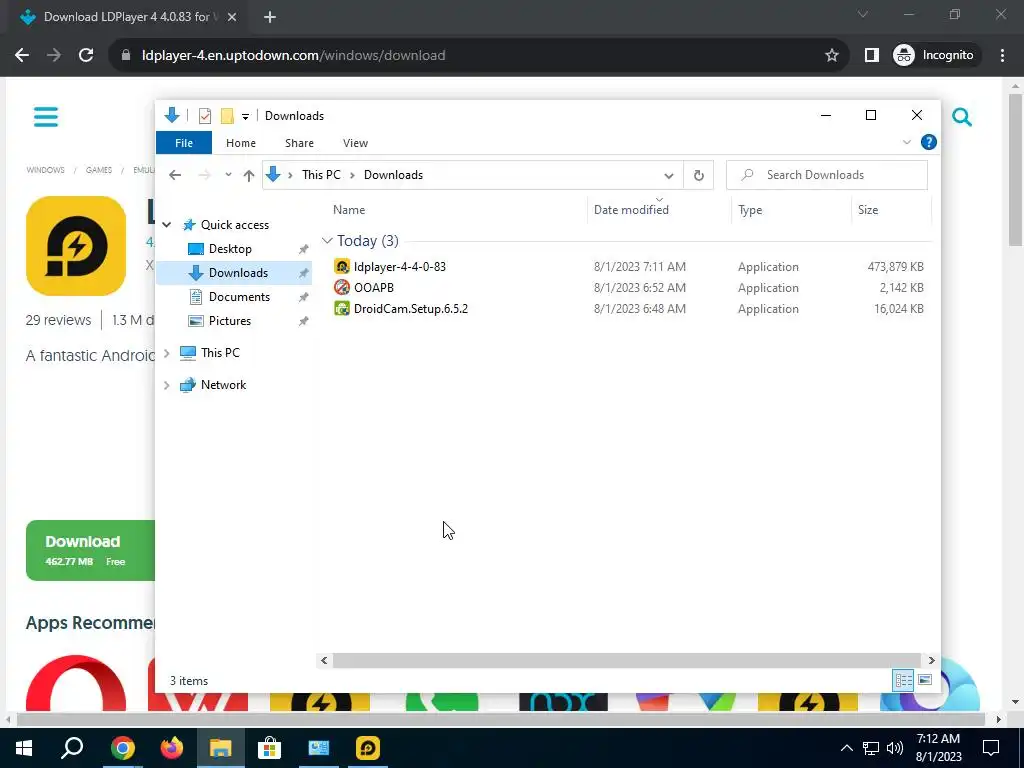This screenshot has width=1024, height=768.
Task: Open the Home ribbon tab
Action: click(x=241, y=143)
